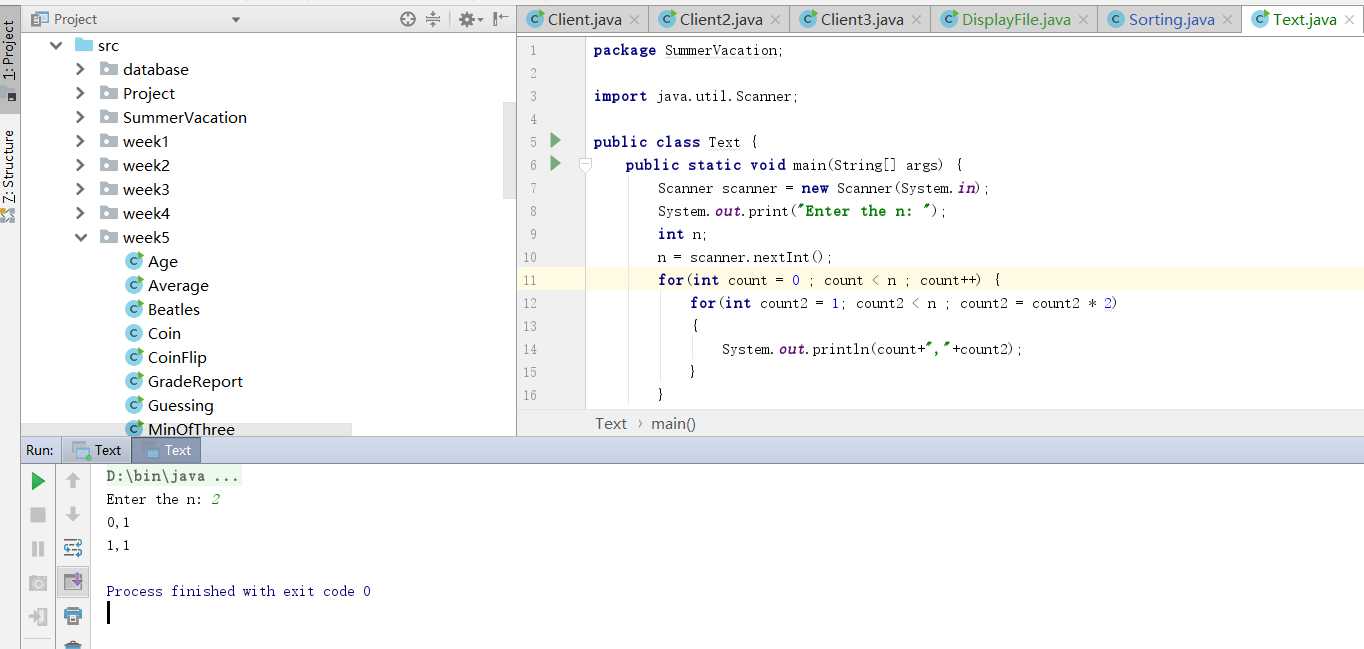Open the CoinFlip class file
Screen dimensions: 1364x649
pyautogui.click(x=177, y=357)
